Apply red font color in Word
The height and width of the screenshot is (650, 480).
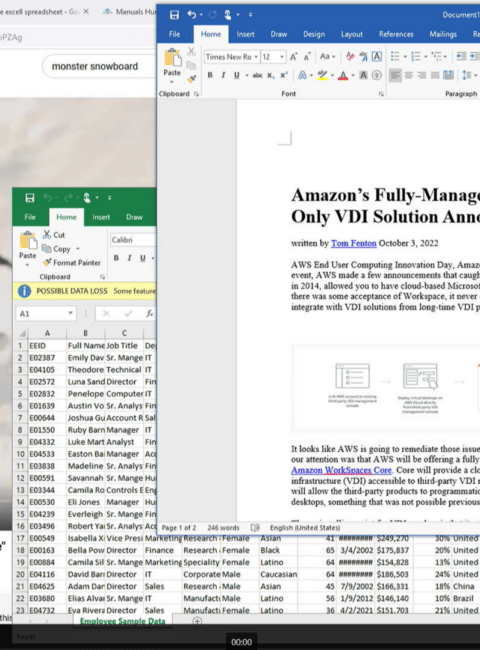coord(343,75)
